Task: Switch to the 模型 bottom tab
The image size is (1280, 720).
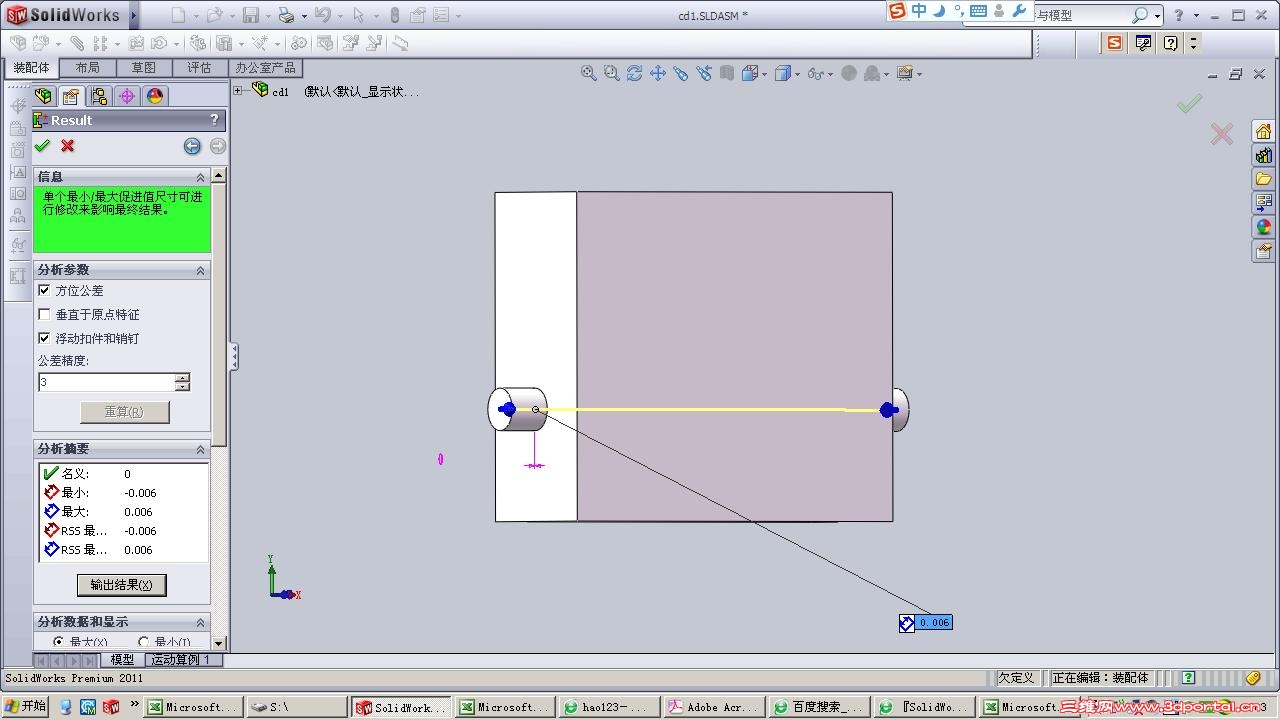Action: coord(122,660)
